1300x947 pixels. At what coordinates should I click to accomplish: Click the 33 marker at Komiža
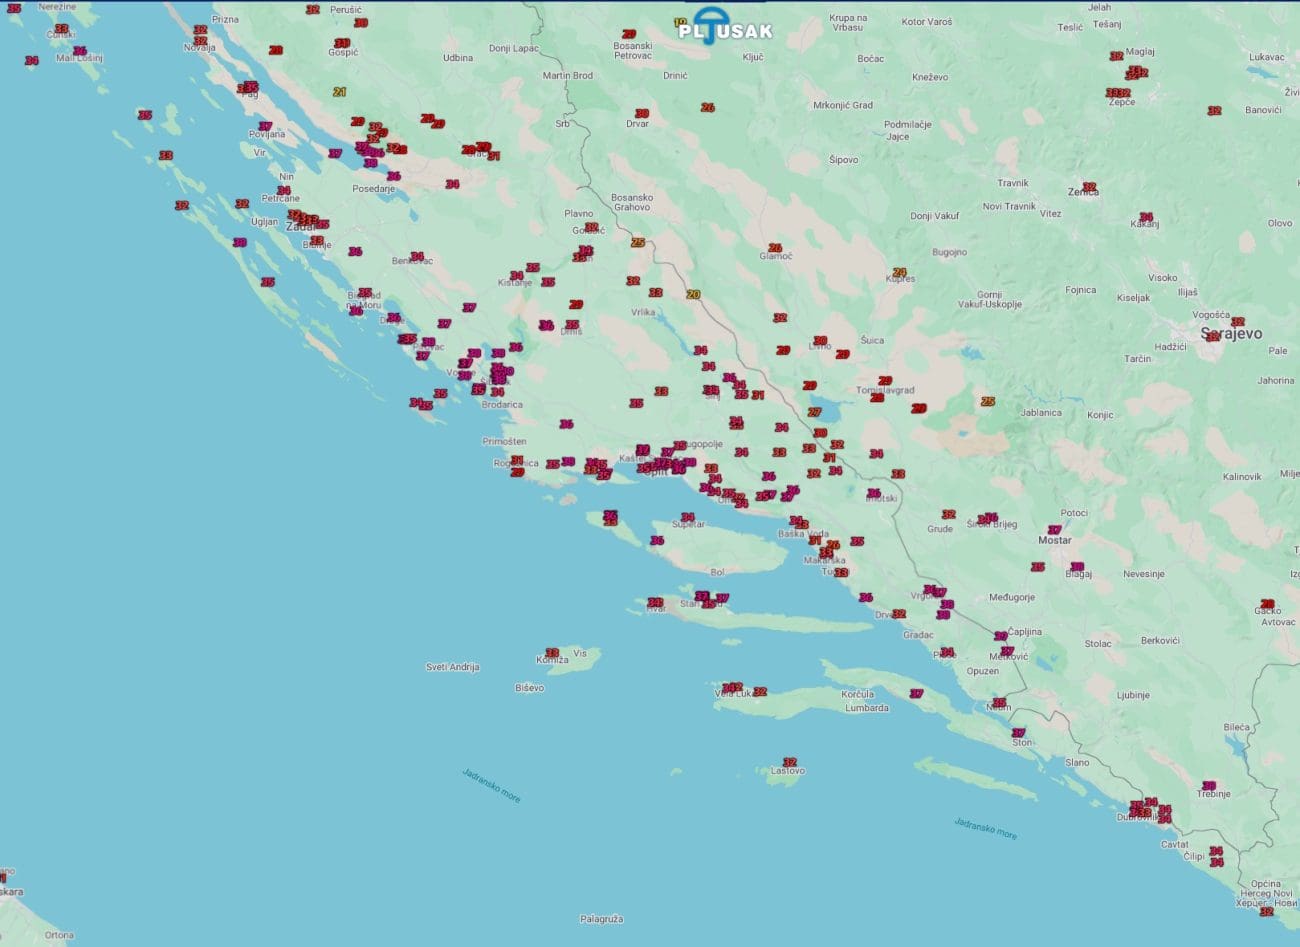pos(551,652)
